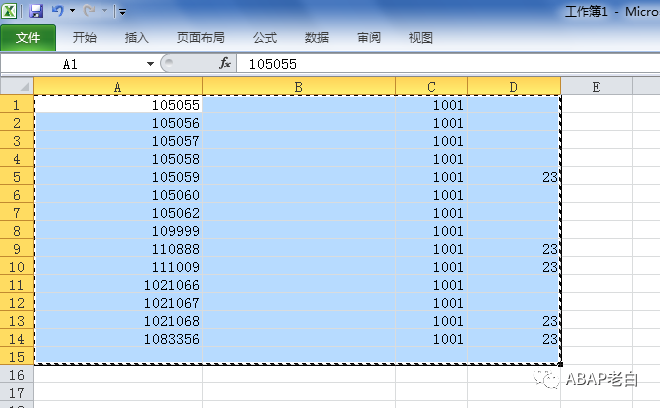Undo the last action

pos(57,11)
